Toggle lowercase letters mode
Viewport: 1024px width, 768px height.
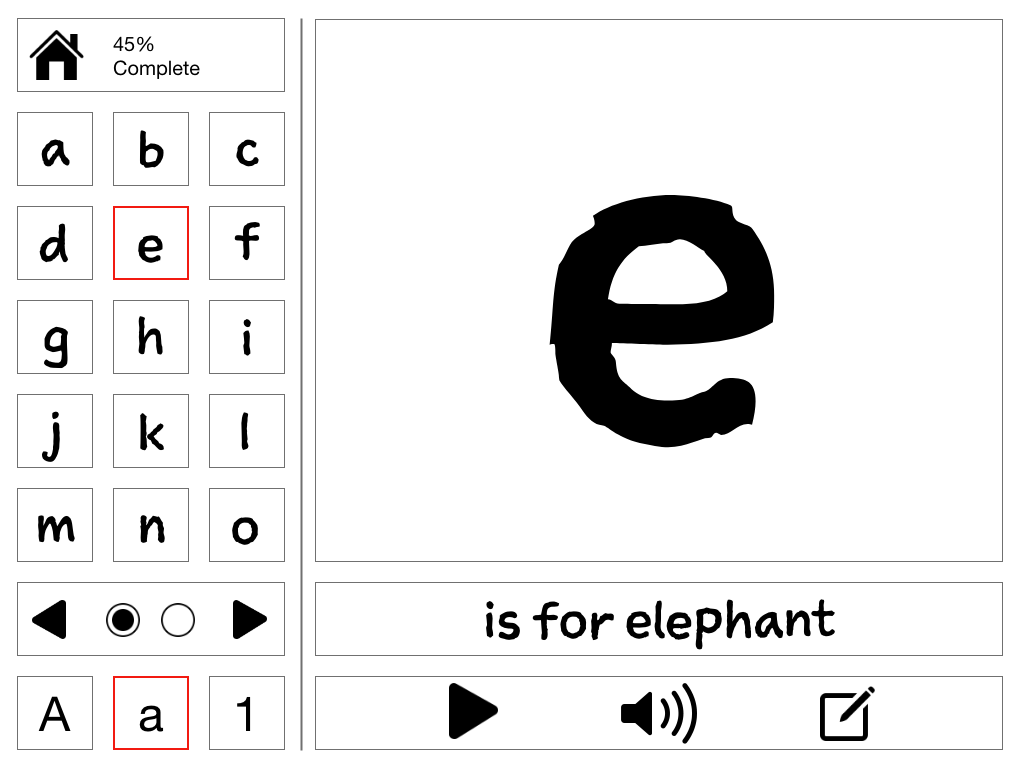click(151, 713)
